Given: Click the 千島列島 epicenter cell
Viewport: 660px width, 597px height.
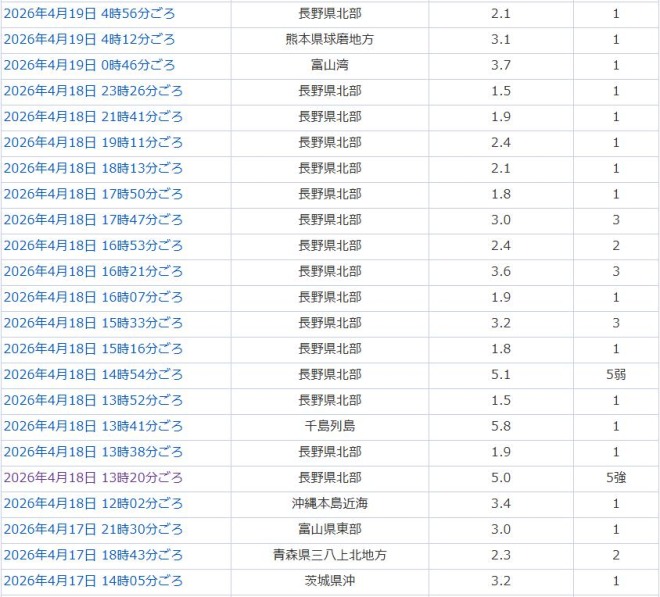Looking at the screenshot, I should pos(330,426).
